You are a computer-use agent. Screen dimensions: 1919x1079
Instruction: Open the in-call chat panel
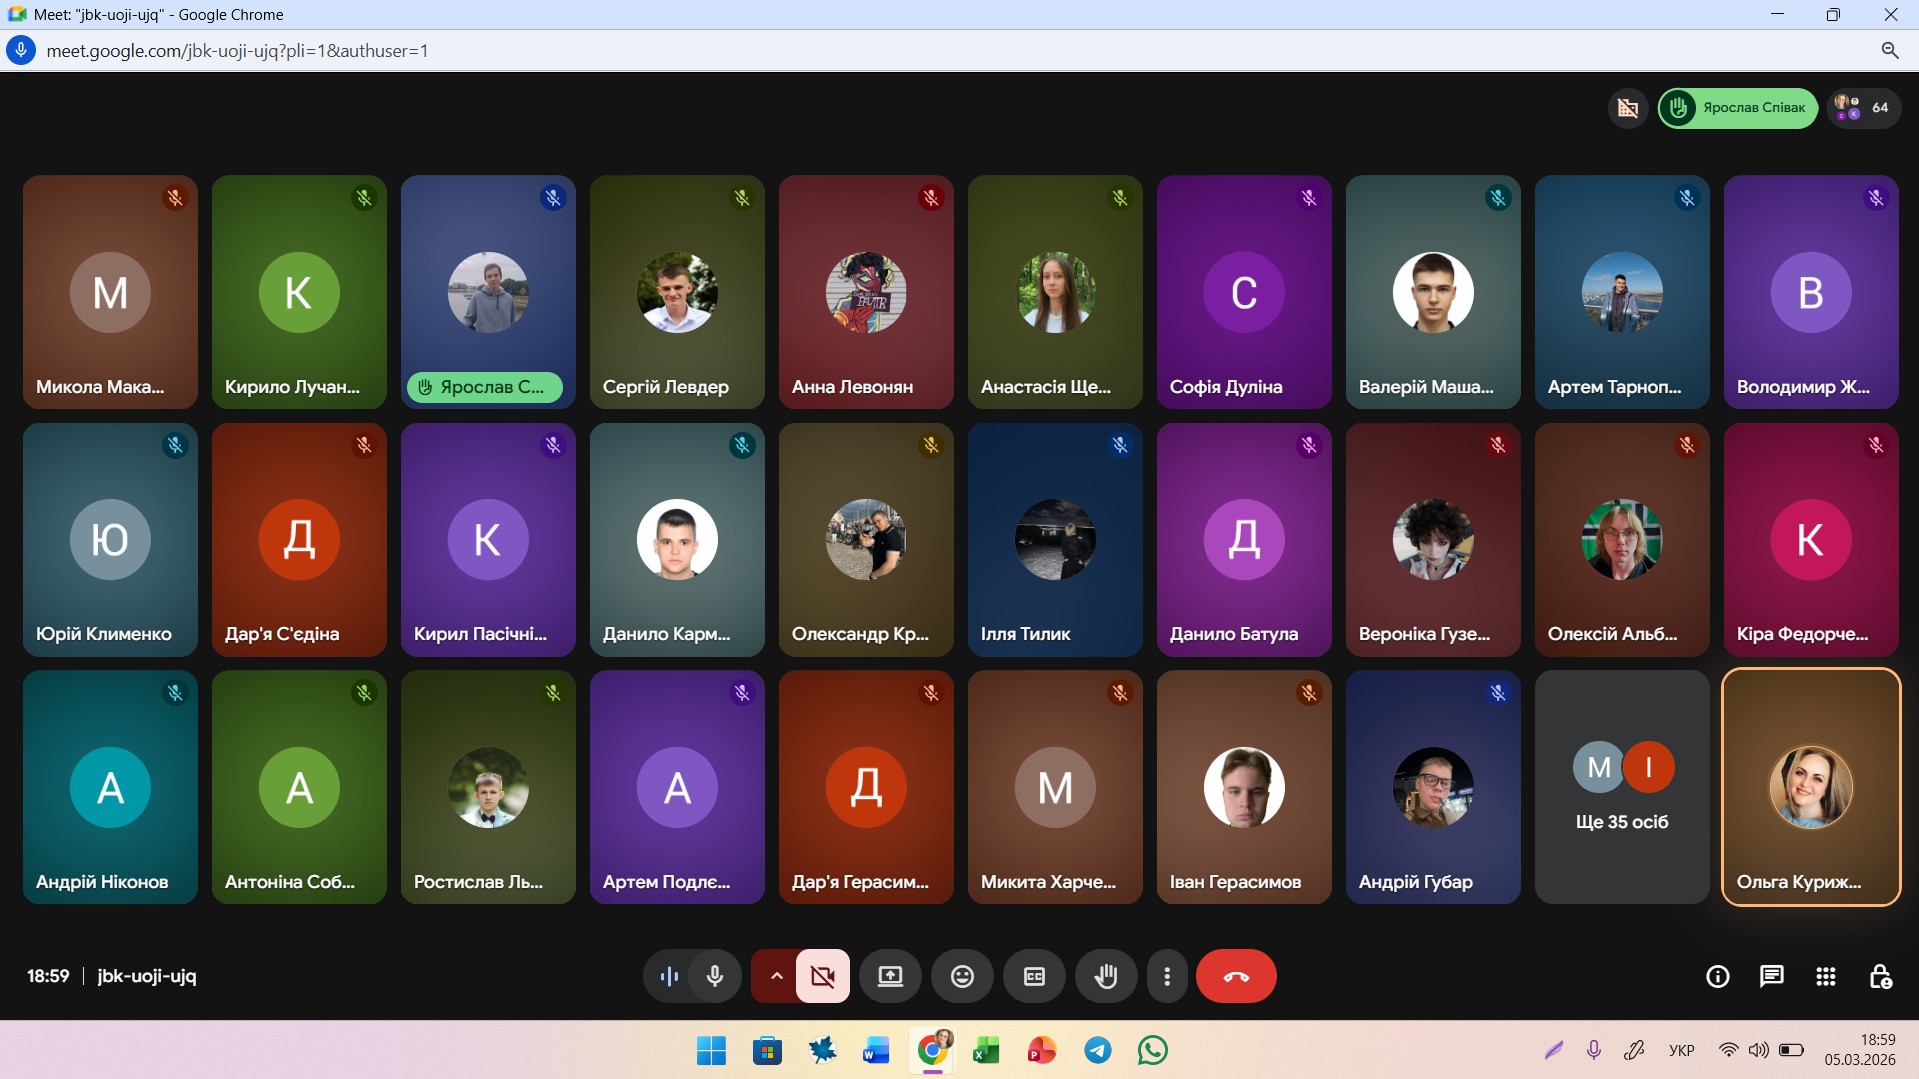pyautogui.click(x=1771, y=976)
